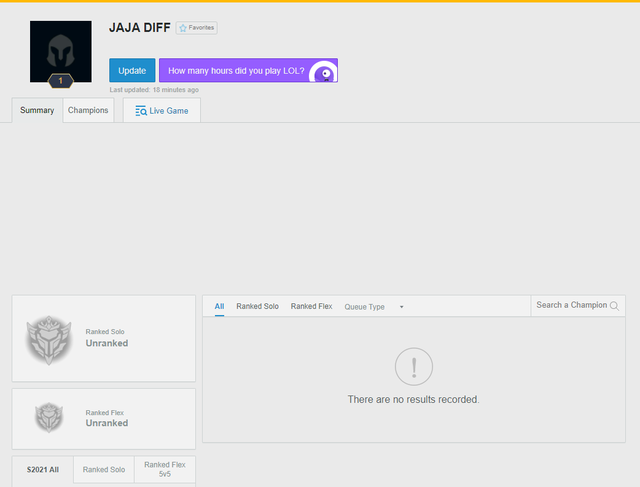Click the helmet profile avatar icon
640x487 pixels.
click(x=61, y=50)
